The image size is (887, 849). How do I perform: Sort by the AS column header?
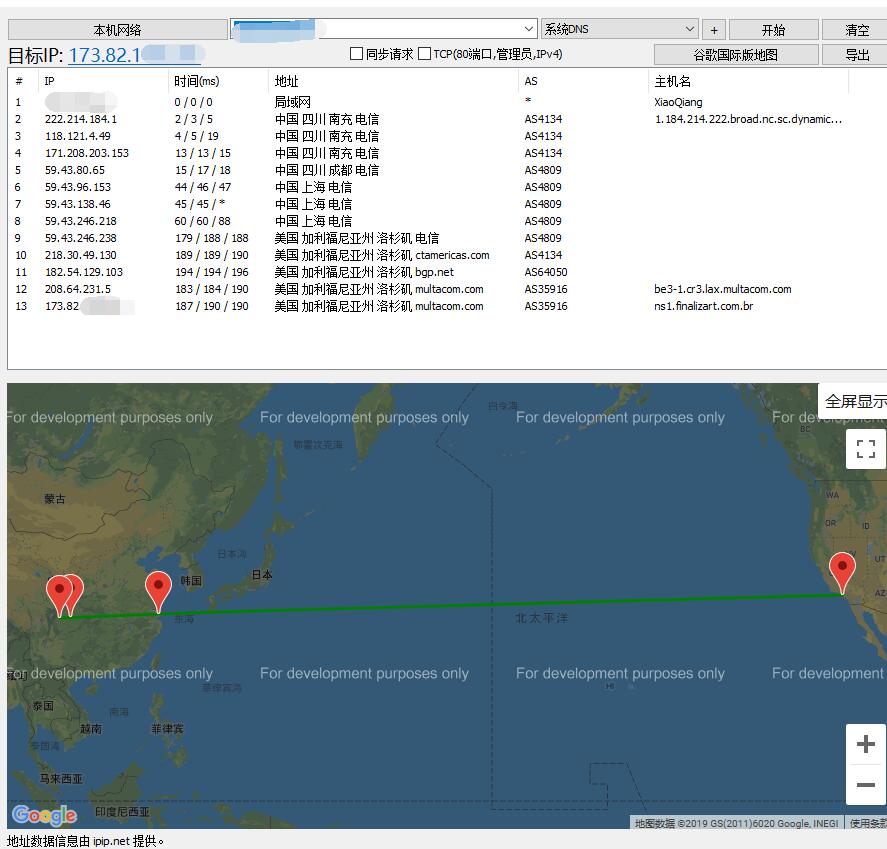click(531, 81)
